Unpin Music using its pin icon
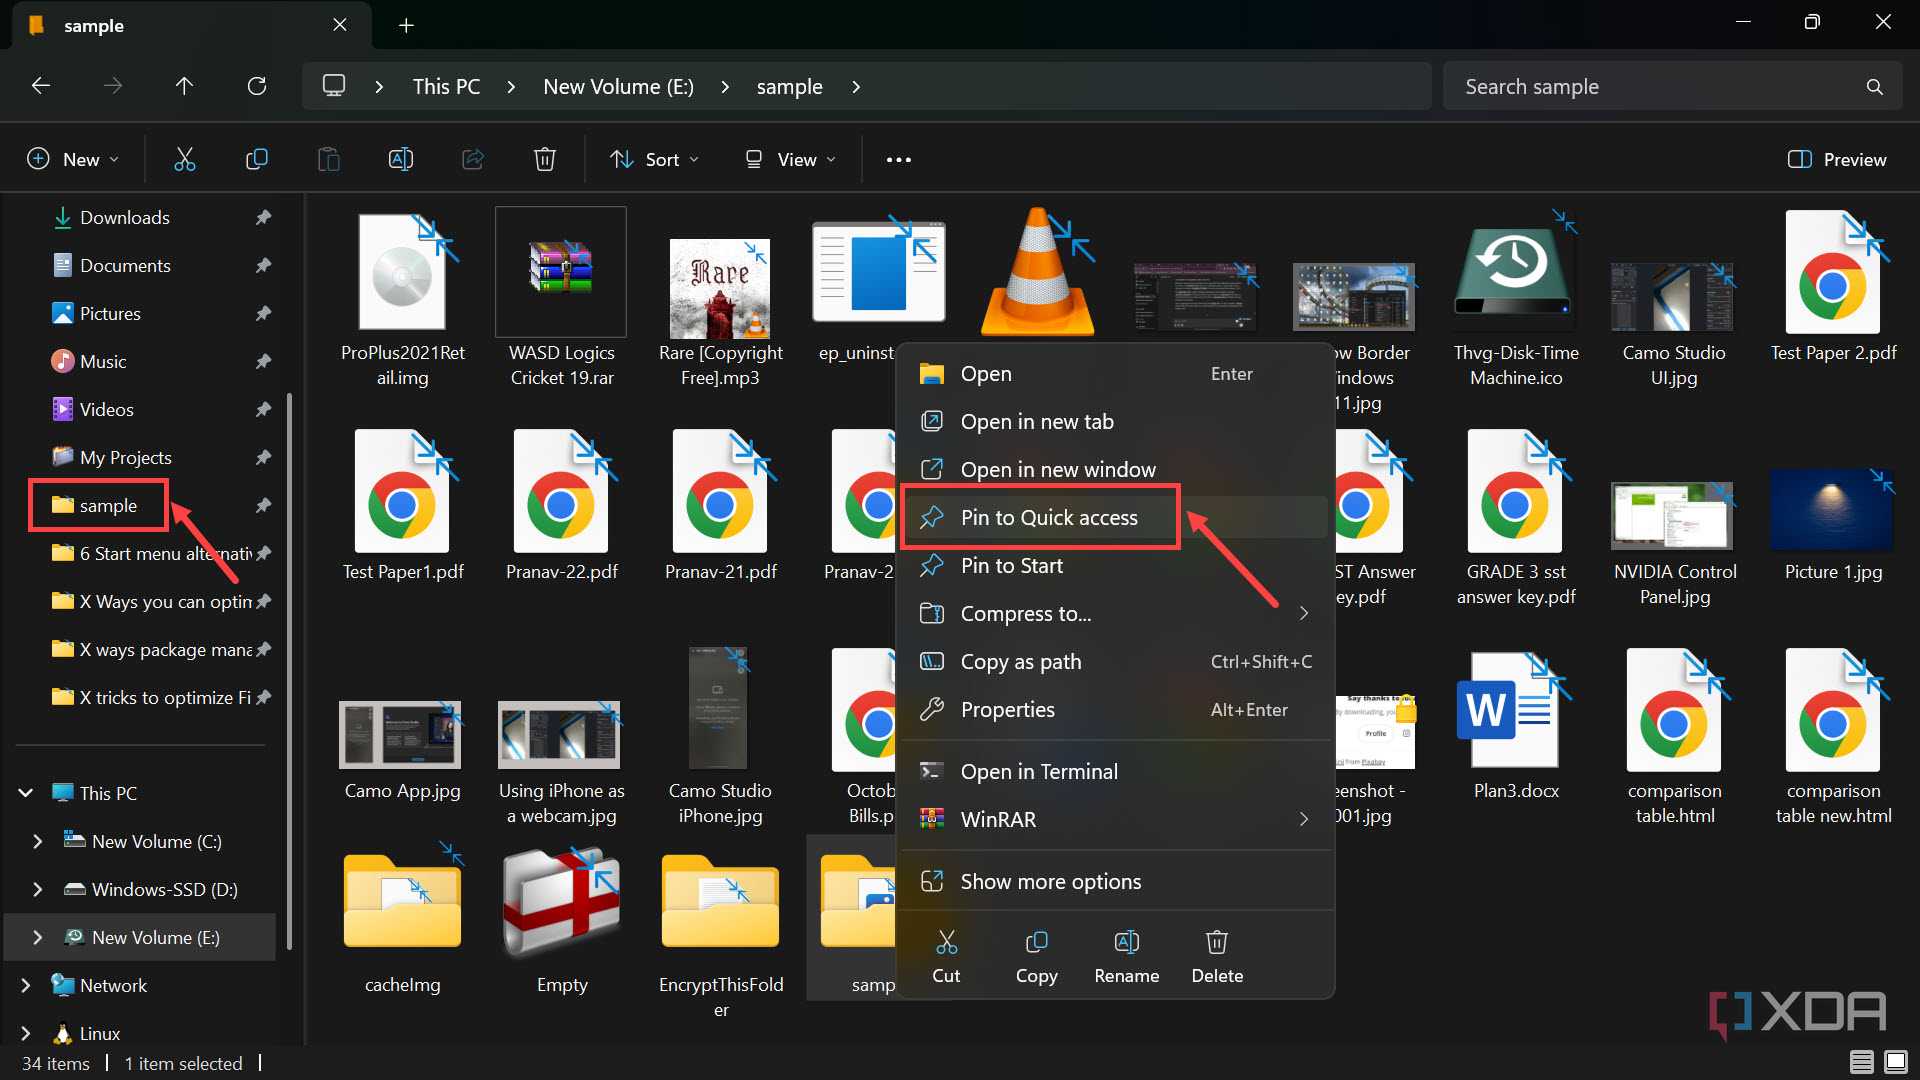 coord(263,361)
